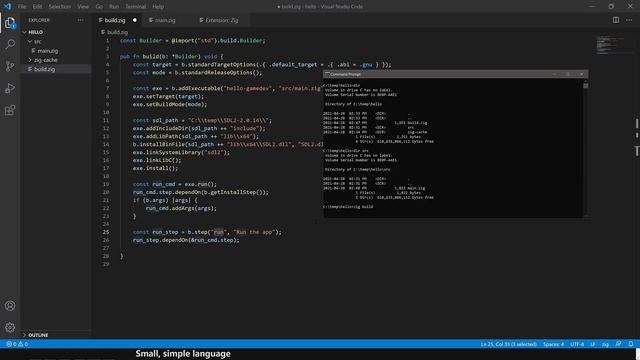Open the Selection menu
The height and width of the screenshot is (360, 640).
click(x=60, y=7)
